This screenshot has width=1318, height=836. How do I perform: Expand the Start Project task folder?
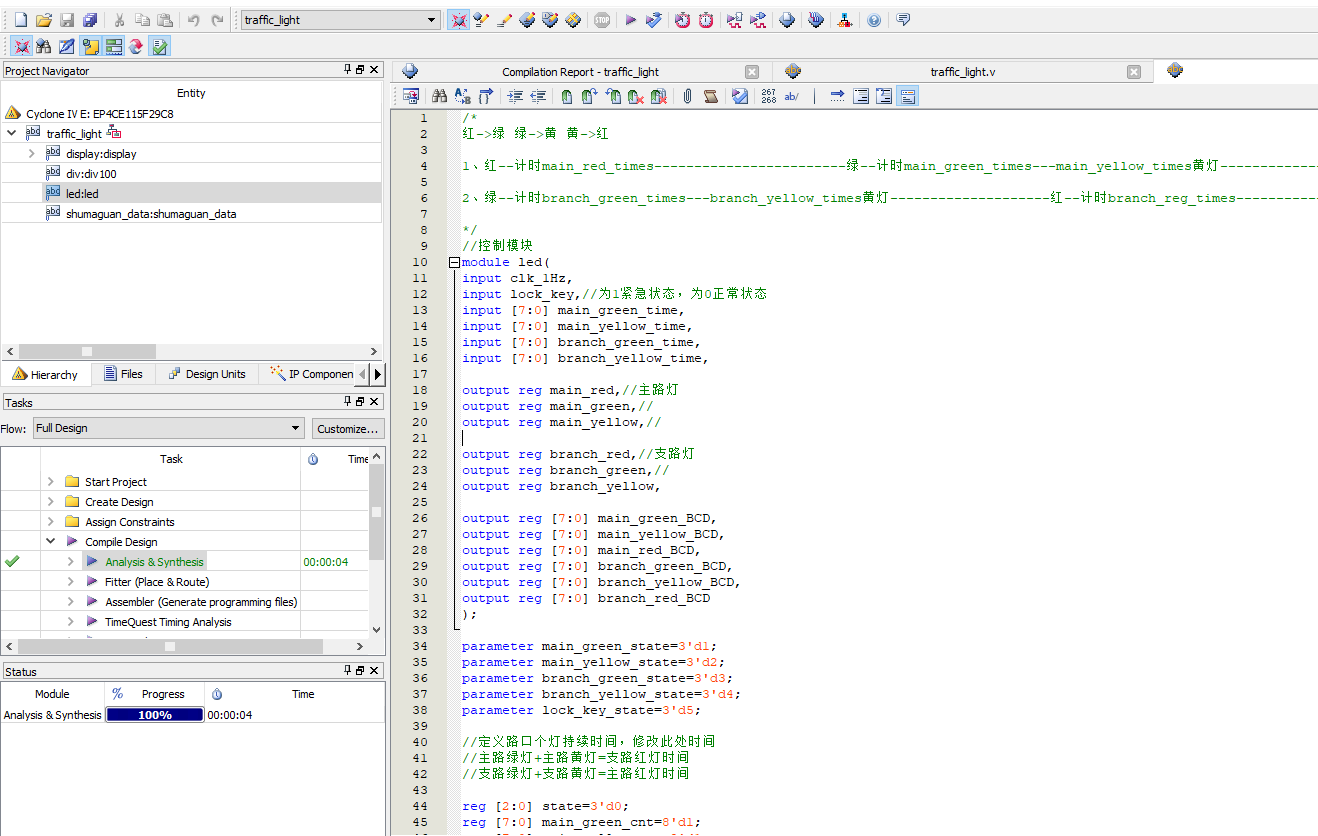click(50, 482)
